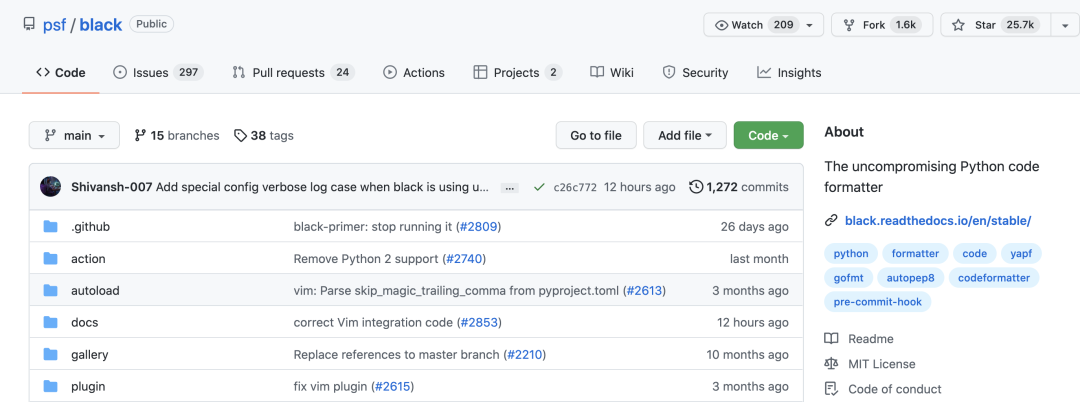Open the Pull requests tab
1080x402 pixels.
292,73
